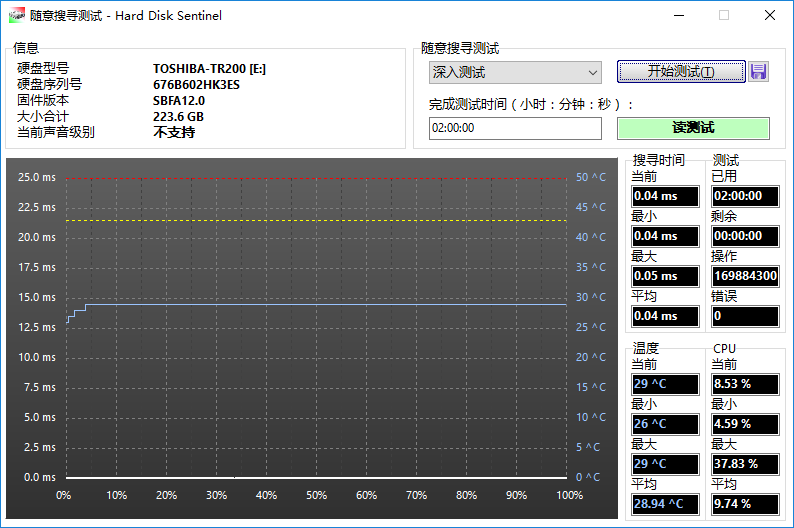Click the 平均 temperature 28.94 °C field
Viewport: 794px width, 528px height.
click(665, 504)
